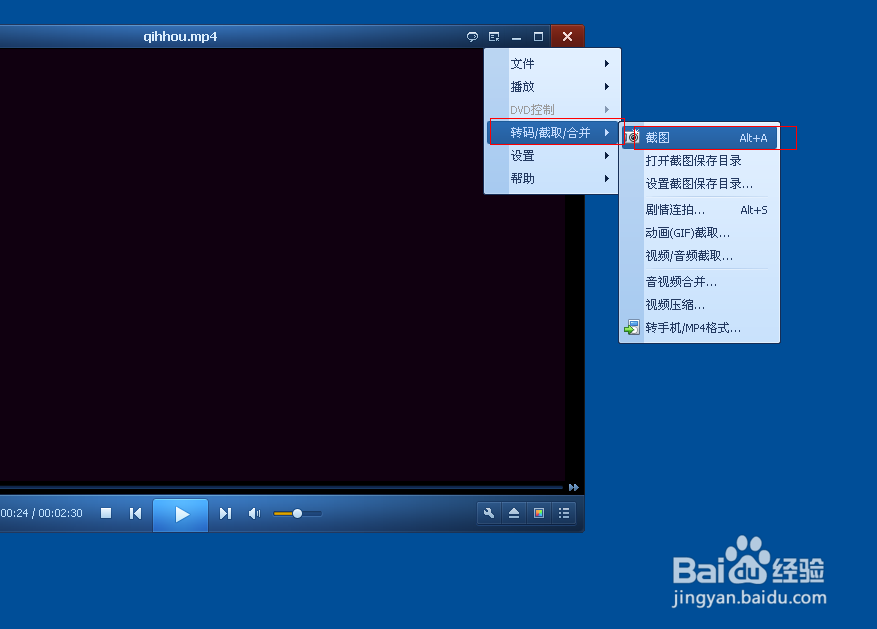The width and height of the screenshot is (877, 629).
Task: Open speech bubble icon in title bar
Action: pos(472,37)
